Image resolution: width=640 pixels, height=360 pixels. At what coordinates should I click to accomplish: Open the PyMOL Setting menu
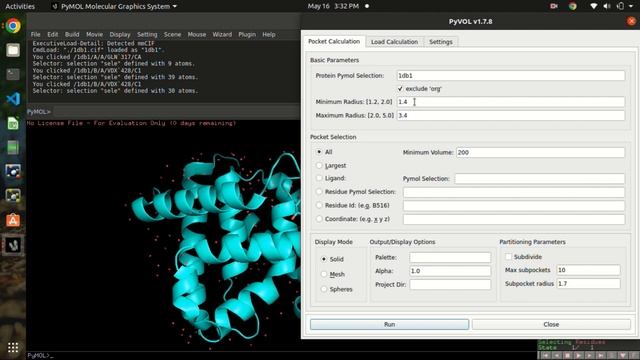[x=147, y=35]
